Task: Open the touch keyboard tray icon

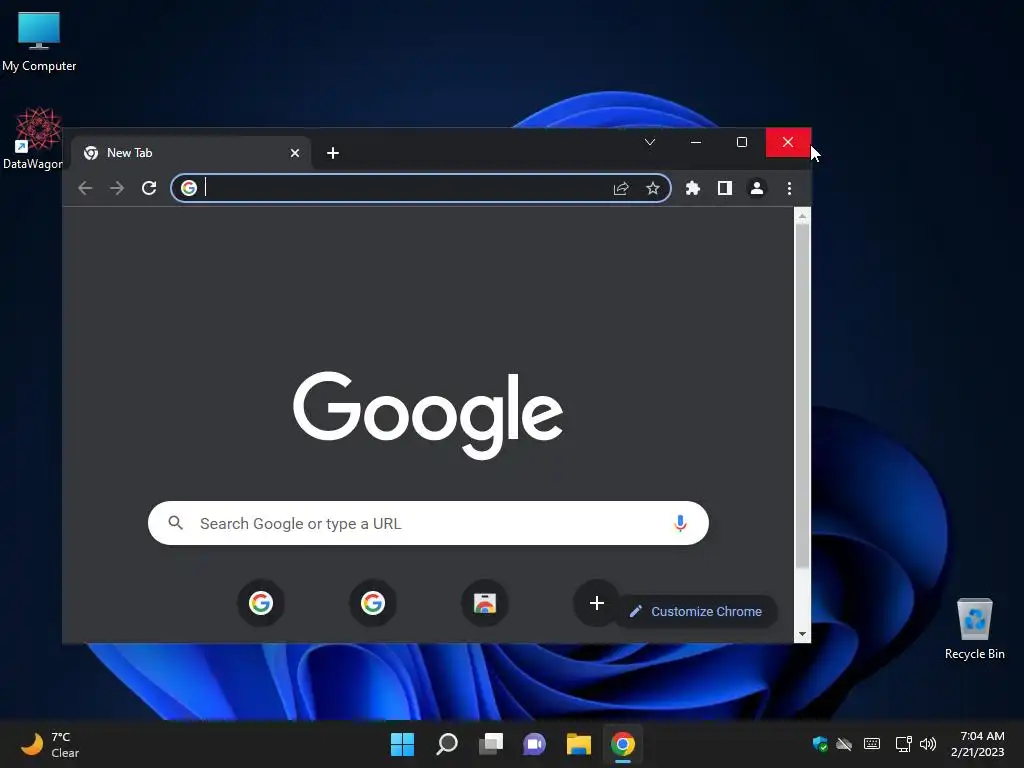Action: pyautogui.click(x=872, y=744)
